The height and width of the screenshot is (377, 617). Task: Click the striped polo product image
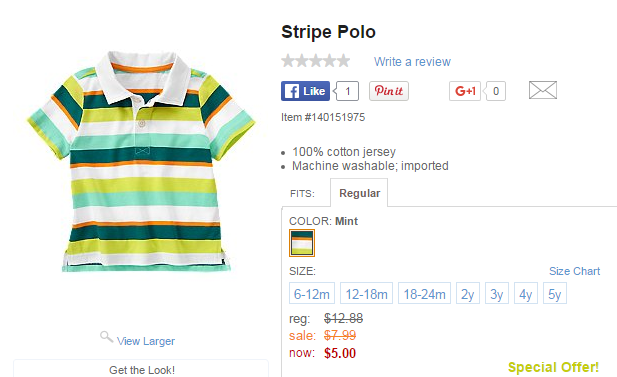pos(141,161)
